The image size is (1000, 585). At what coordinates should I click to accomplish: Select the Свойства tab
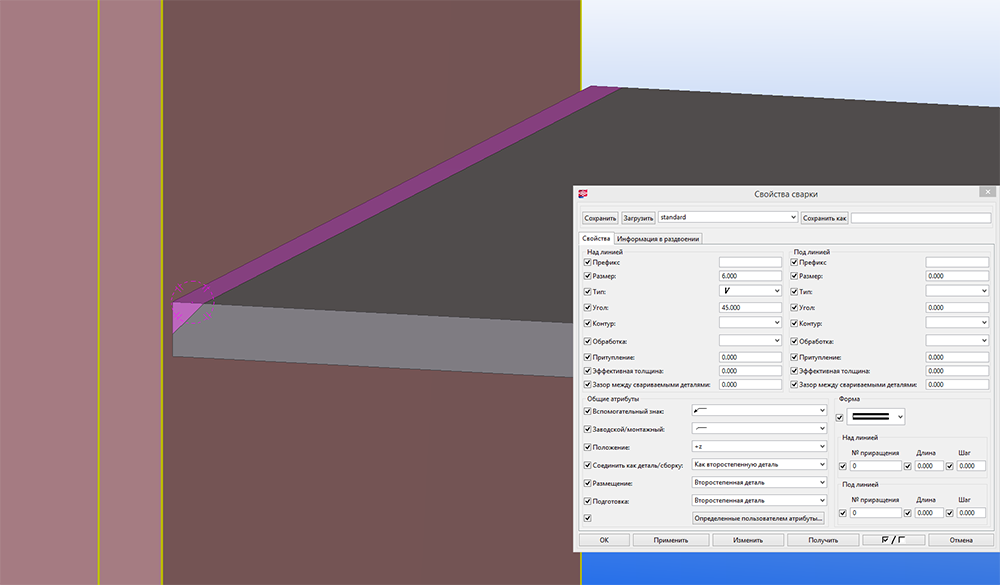(x=596, y=238)
